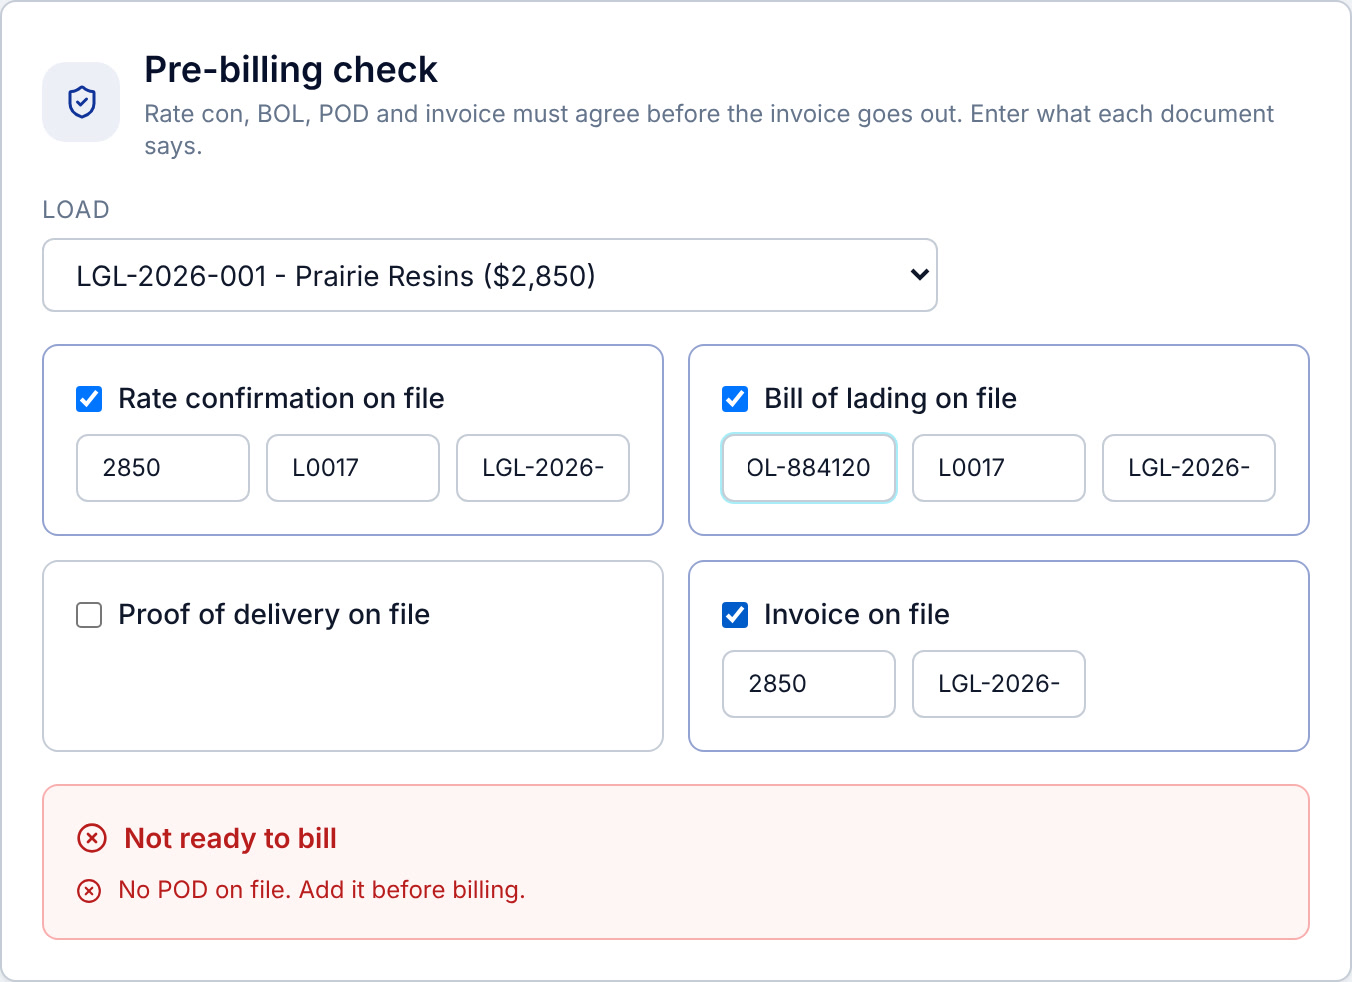Click the error icon beside Not ready to bill
This screenshot has height=982, width=1352.
(x=92, y=838)
